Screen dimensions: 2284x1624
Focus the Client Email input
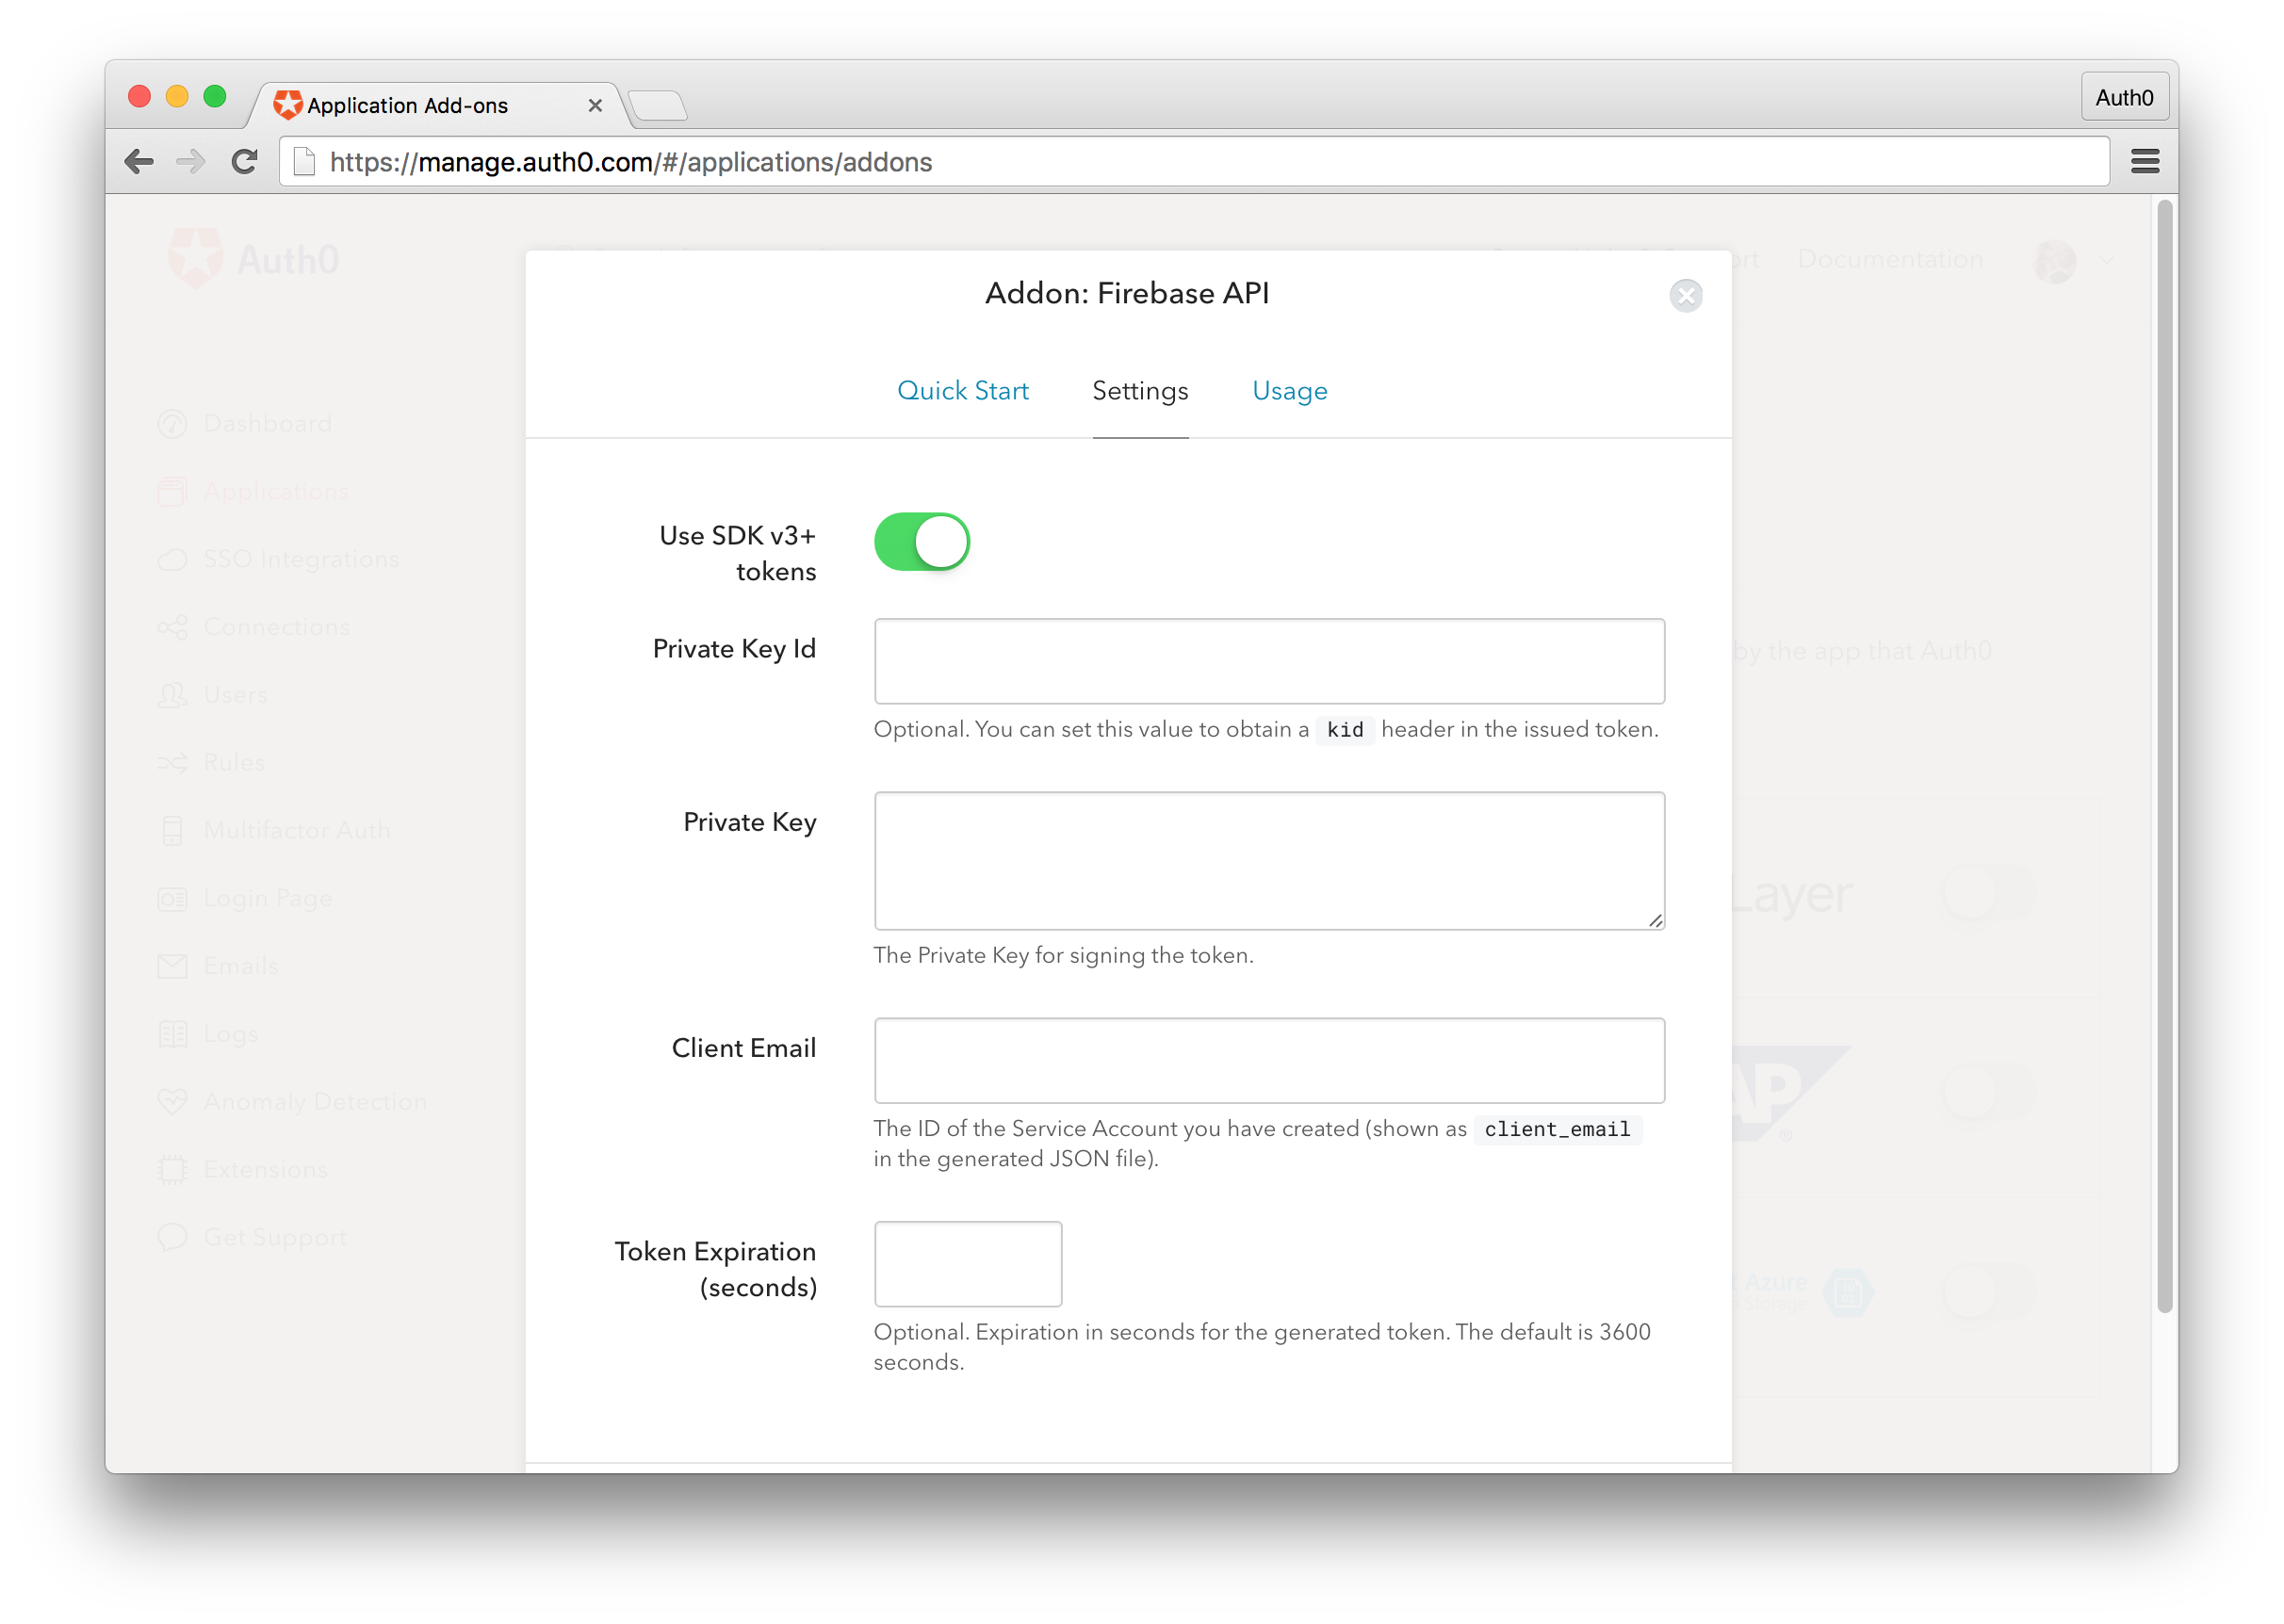1268,1060
